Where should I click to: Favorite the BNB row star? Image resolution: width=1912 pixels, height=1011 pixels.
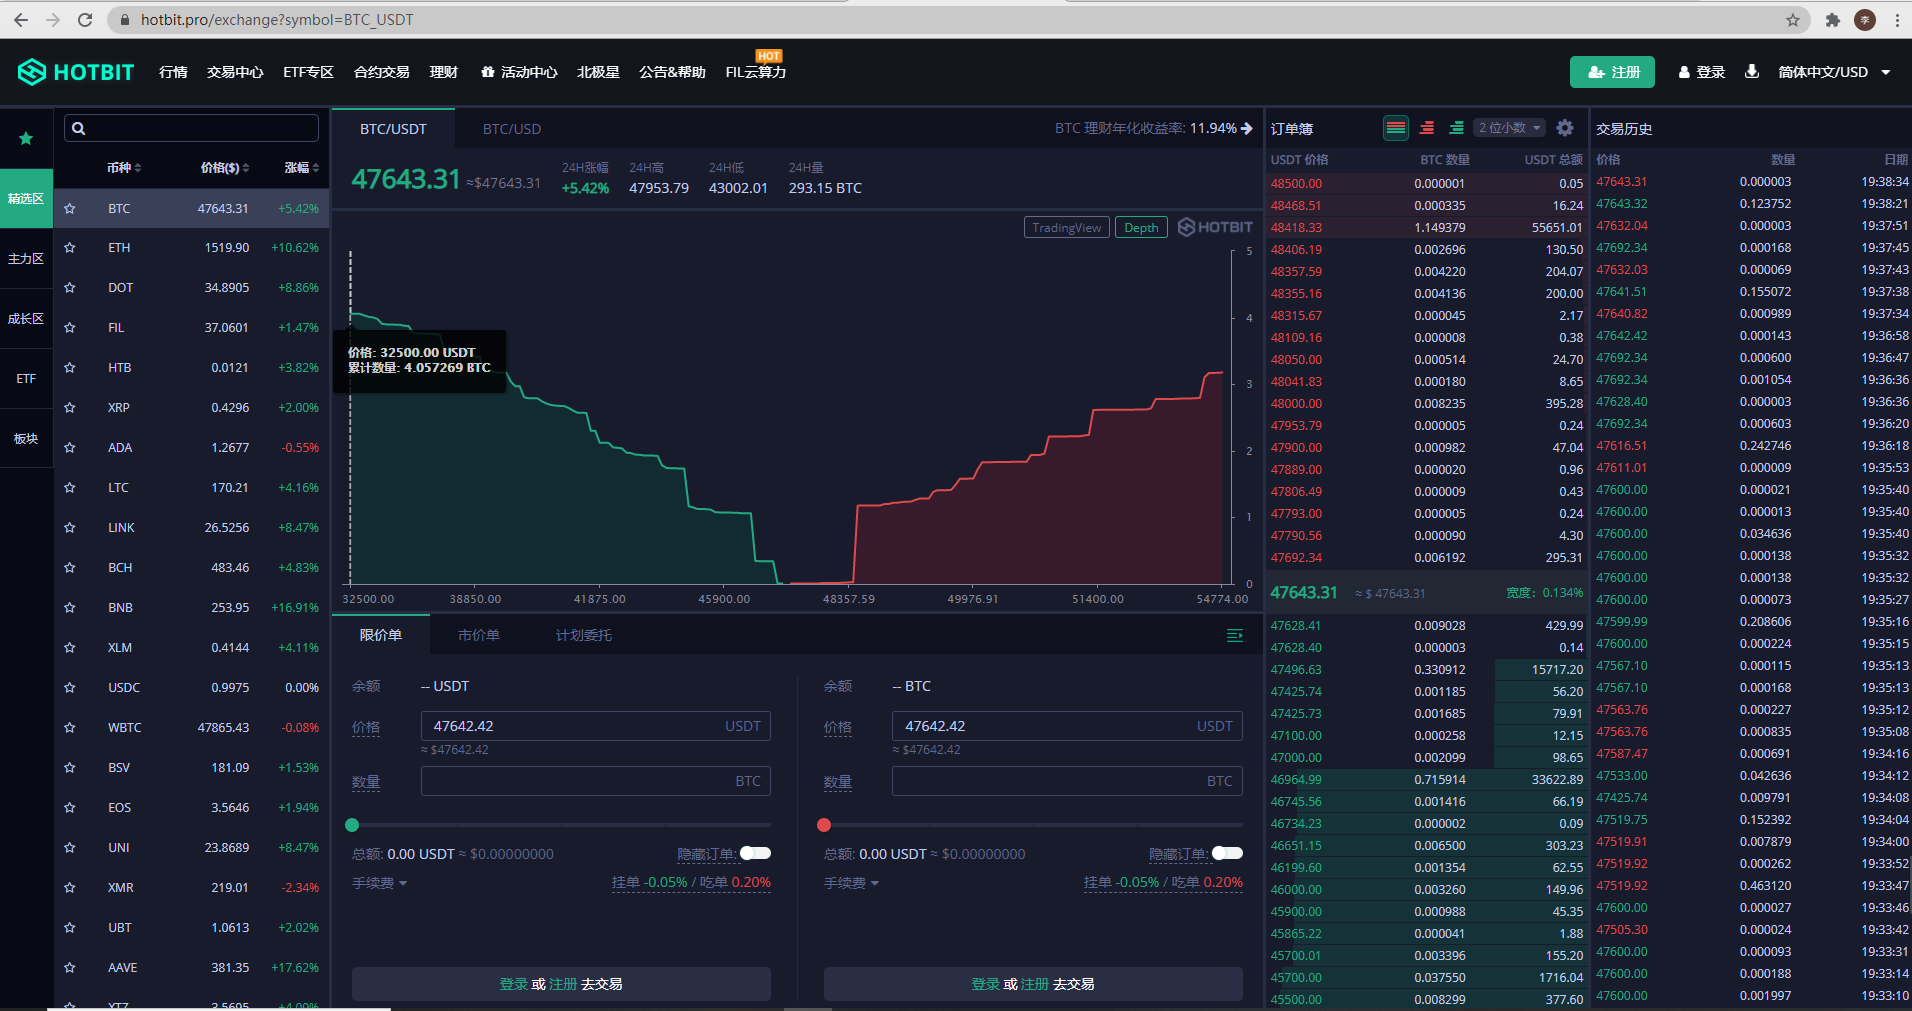click(70, 608)
